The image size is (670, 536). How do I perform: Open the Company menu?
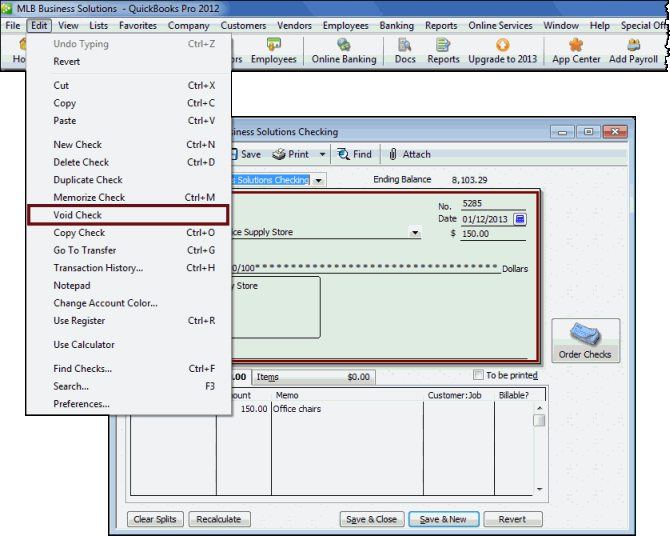[x=188, y=26]
